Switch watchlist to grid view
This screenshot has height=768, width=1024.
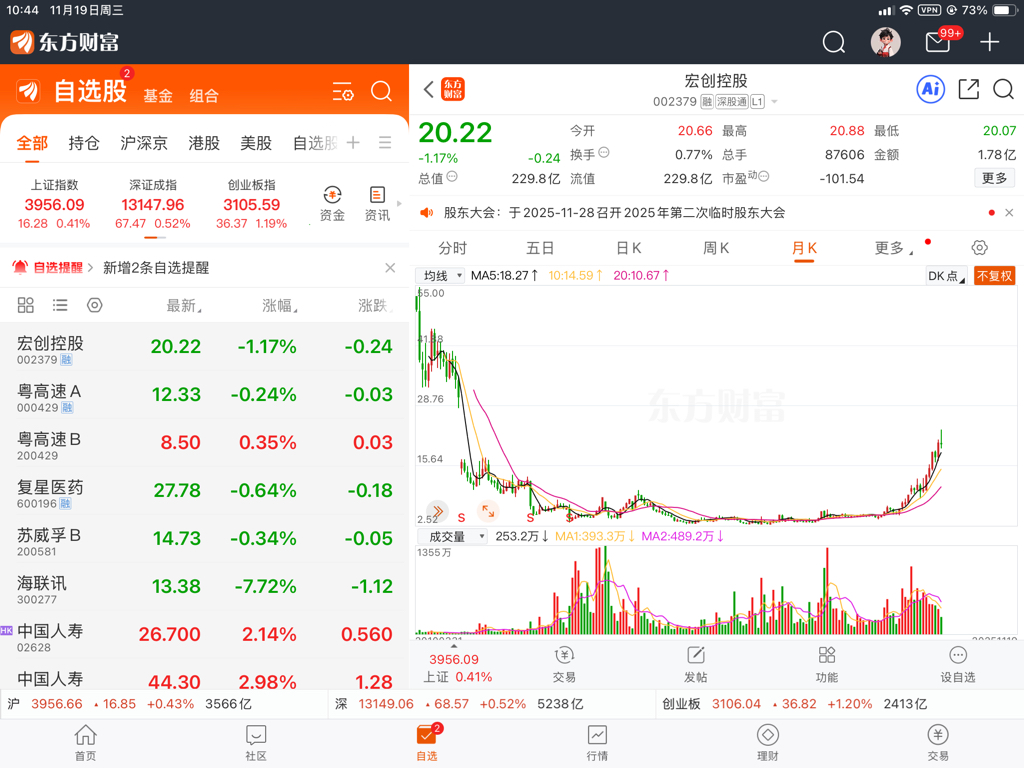pyautogui.click(x=25, y=305)
